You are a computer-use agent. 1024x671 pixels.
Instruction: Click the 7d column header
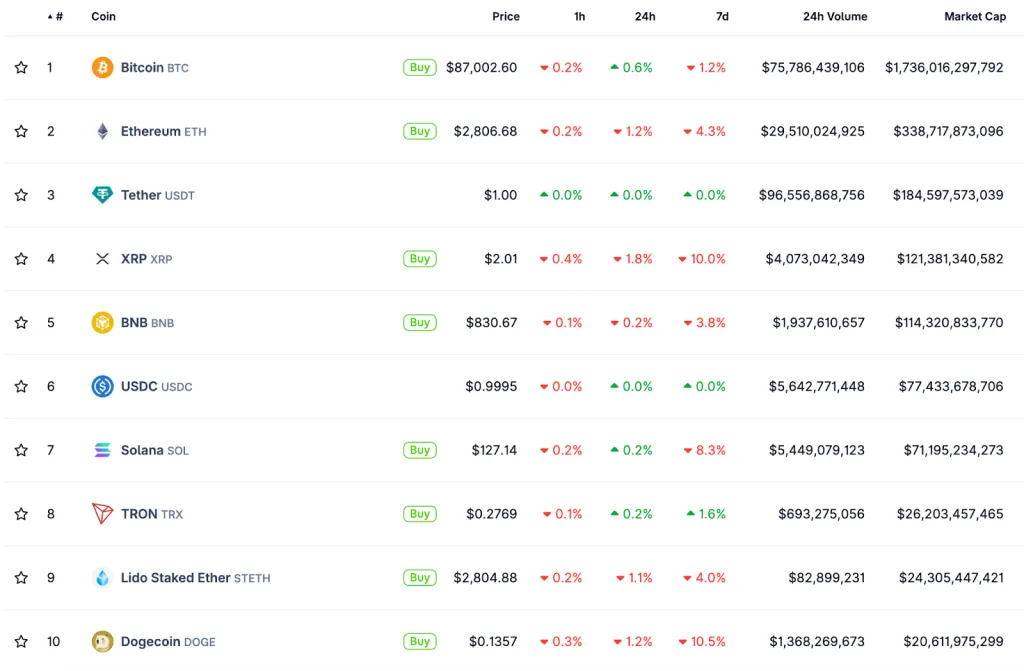722,17
